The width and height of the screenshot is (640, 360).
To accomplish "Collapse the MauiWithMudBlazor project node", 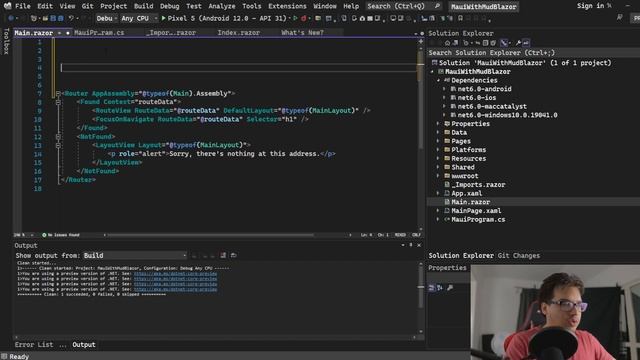I will (x=432, y=72).
